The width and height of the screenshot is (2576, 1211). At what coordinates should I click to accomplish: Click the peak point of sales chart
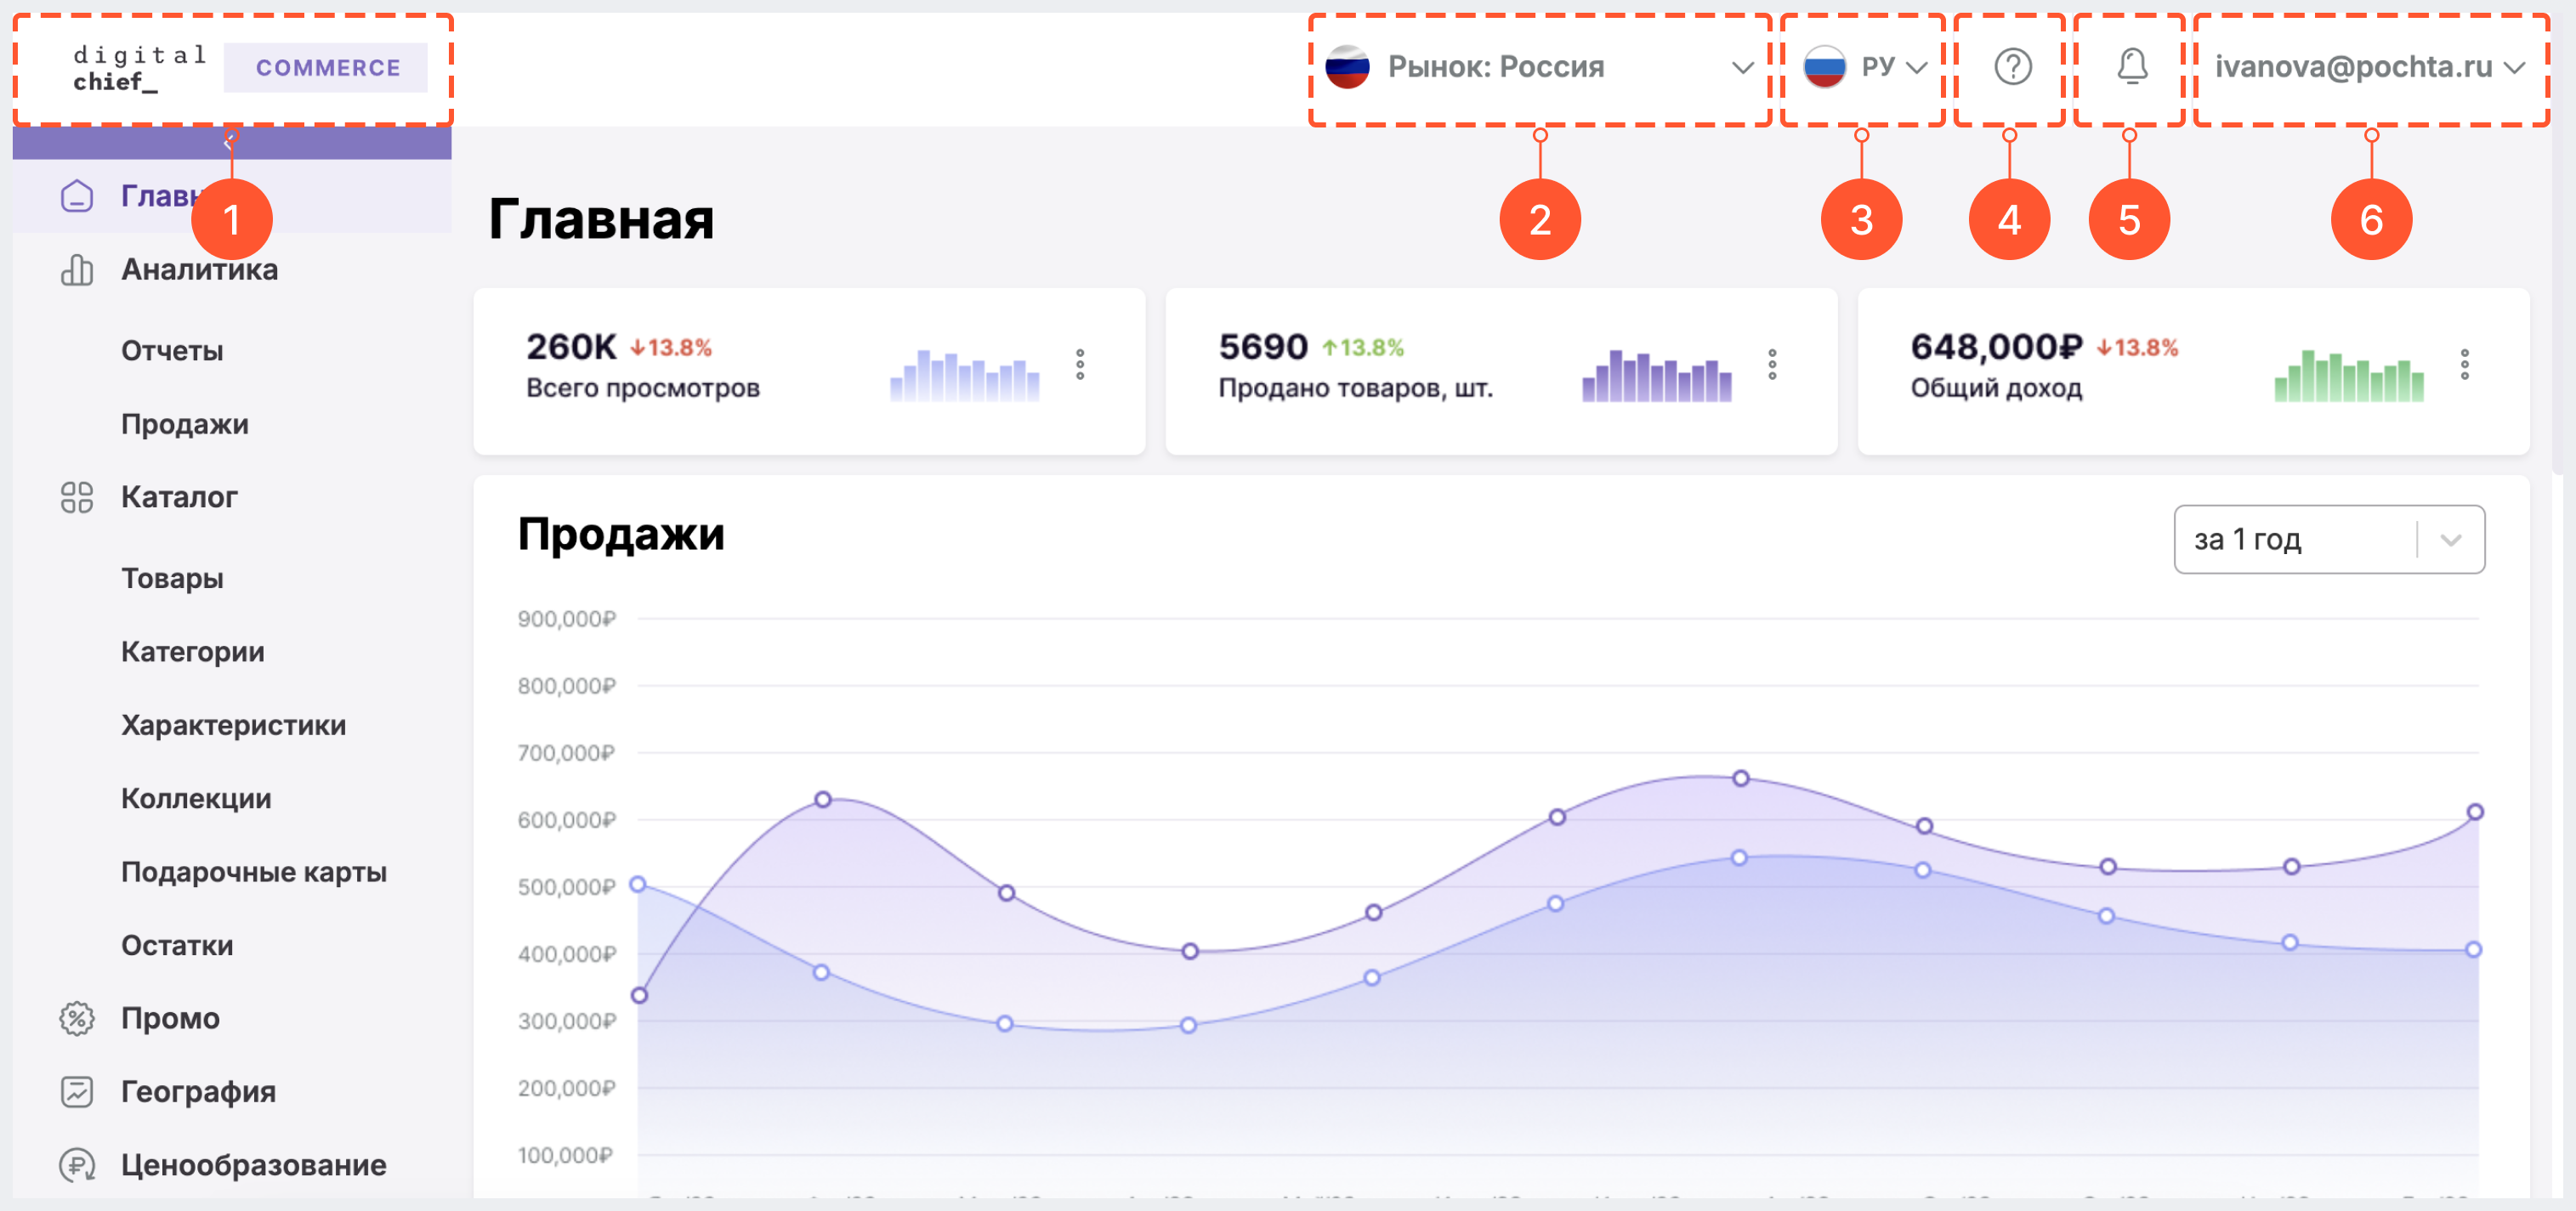[x=1741, y=778]
